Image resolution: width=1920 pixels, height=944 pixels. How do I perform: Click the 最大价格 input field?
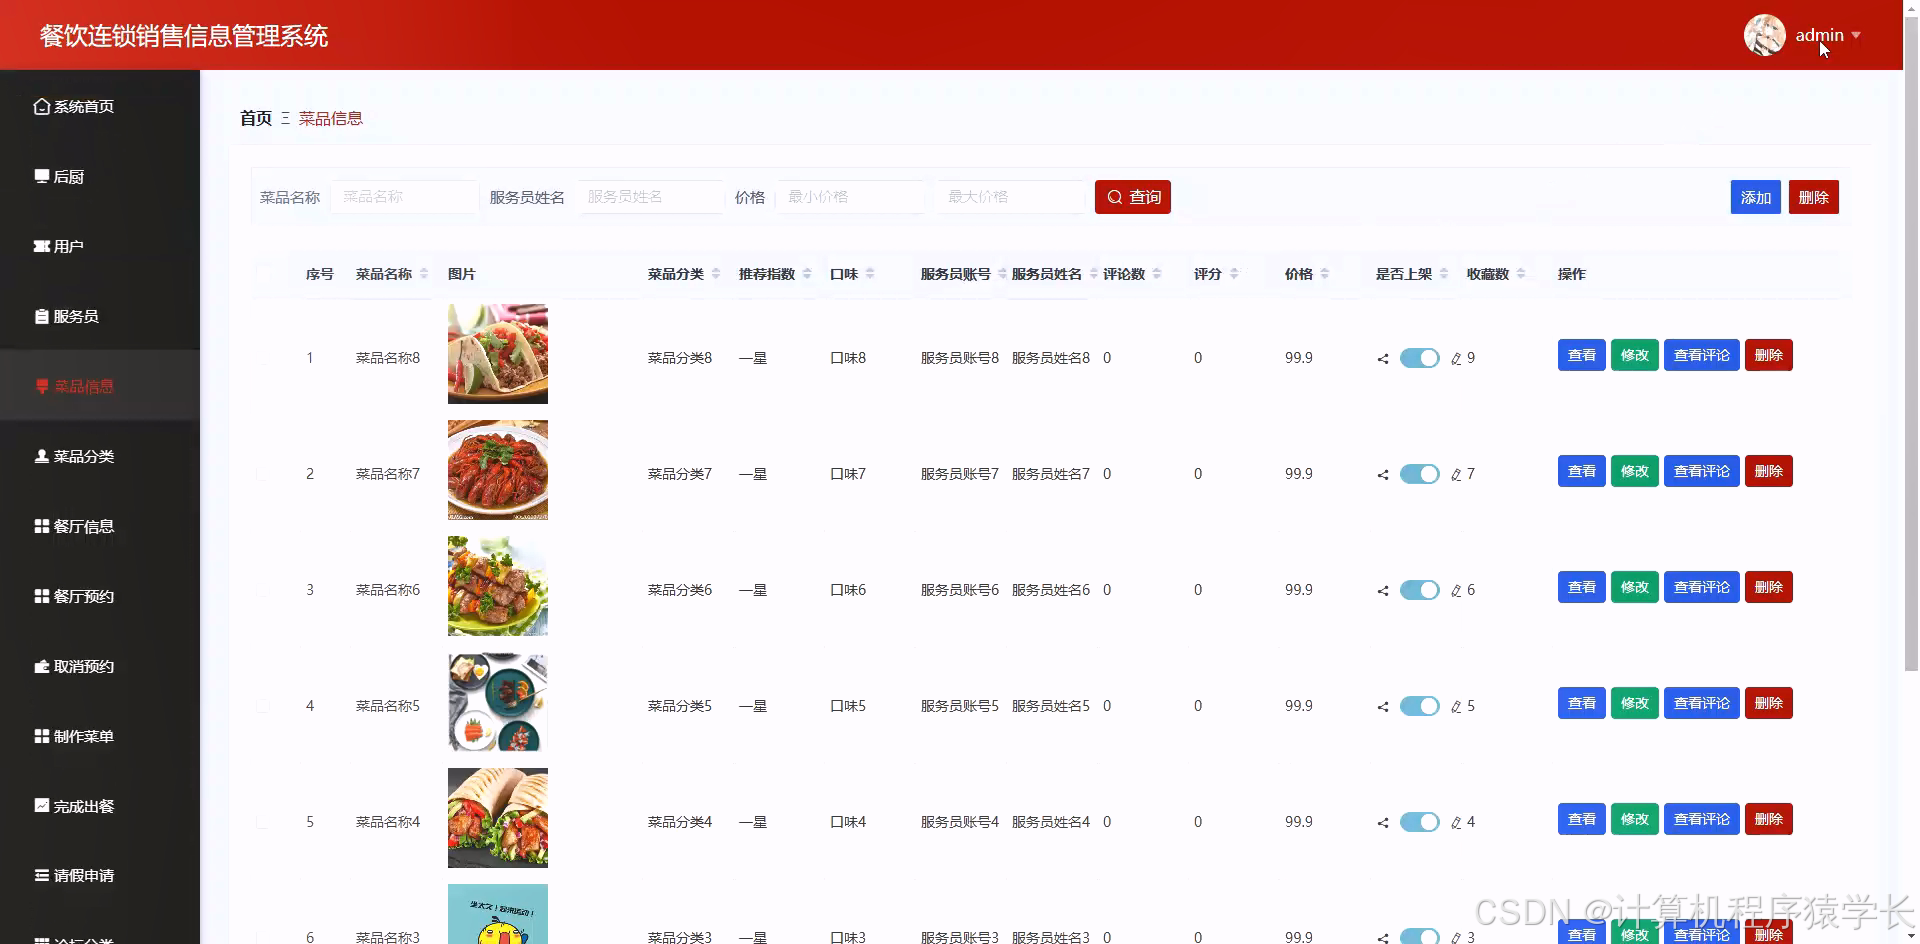1010,197
